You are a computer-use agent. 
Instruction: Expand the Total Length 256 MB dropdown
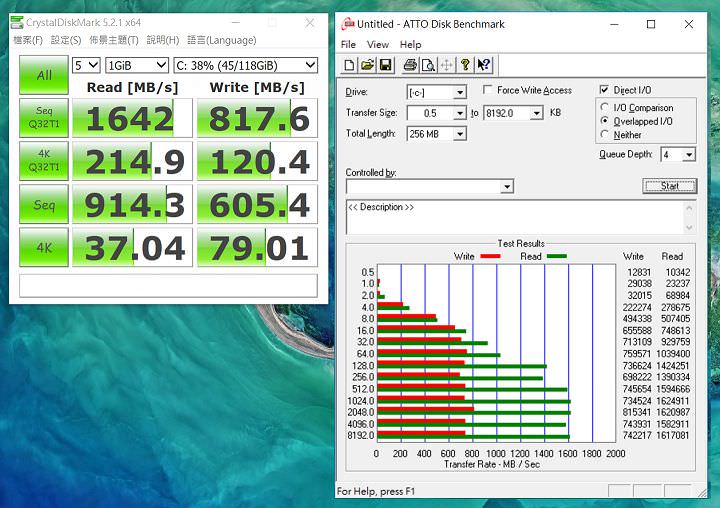459,134
